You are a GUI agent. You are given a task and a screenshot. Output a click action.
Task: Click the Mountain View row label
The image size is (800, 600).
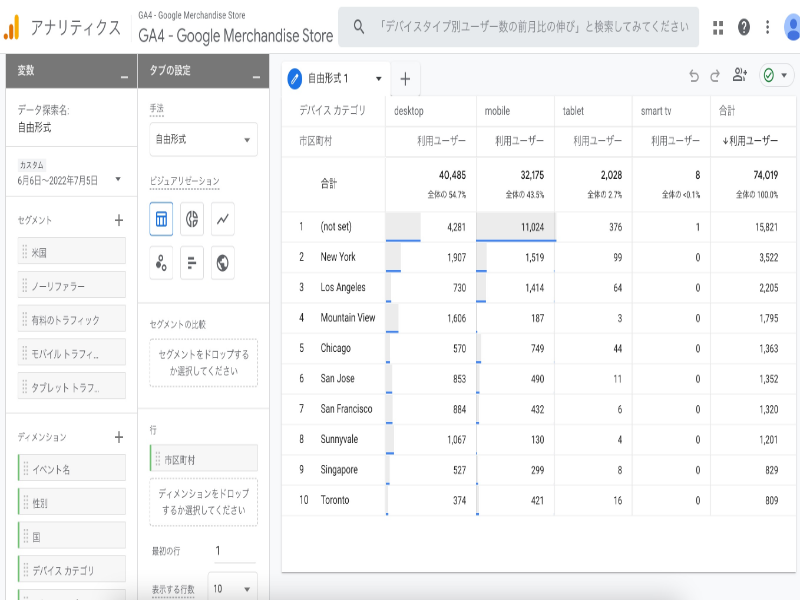[348, 317]
